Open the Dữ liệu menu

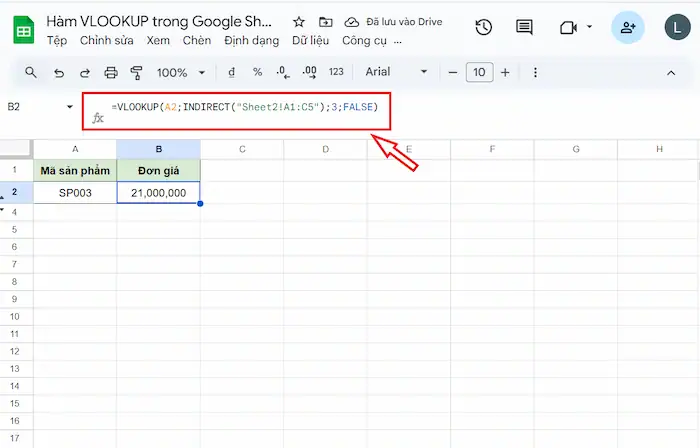click(311, 41)
